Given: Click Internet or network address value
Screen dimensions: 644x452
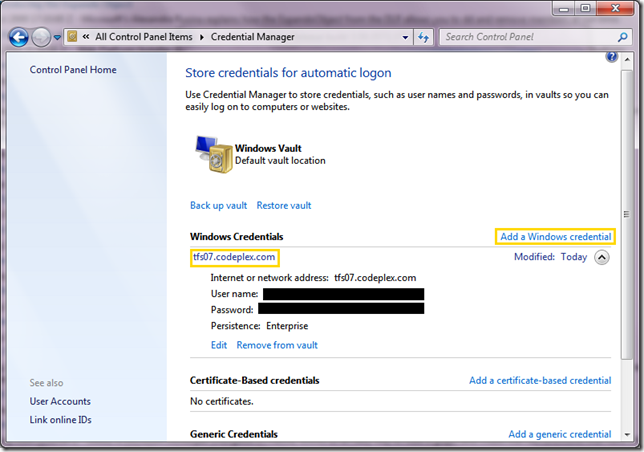Looking at the screenshot, I should 375,278.
